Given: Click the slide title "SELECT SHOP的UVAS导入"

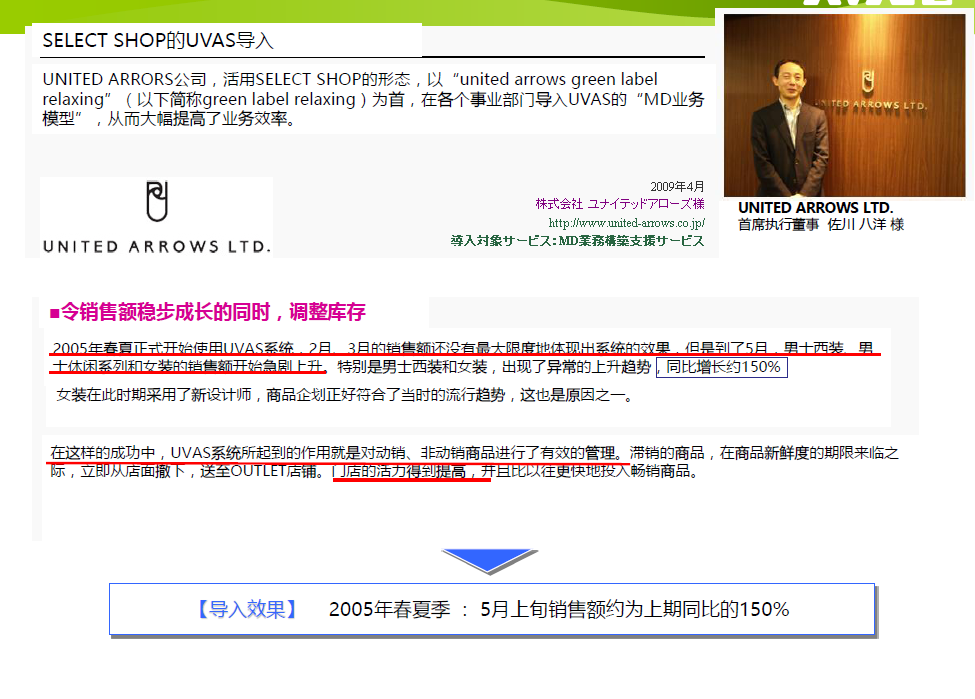Looking at the screenshot, I should (158, 41).
